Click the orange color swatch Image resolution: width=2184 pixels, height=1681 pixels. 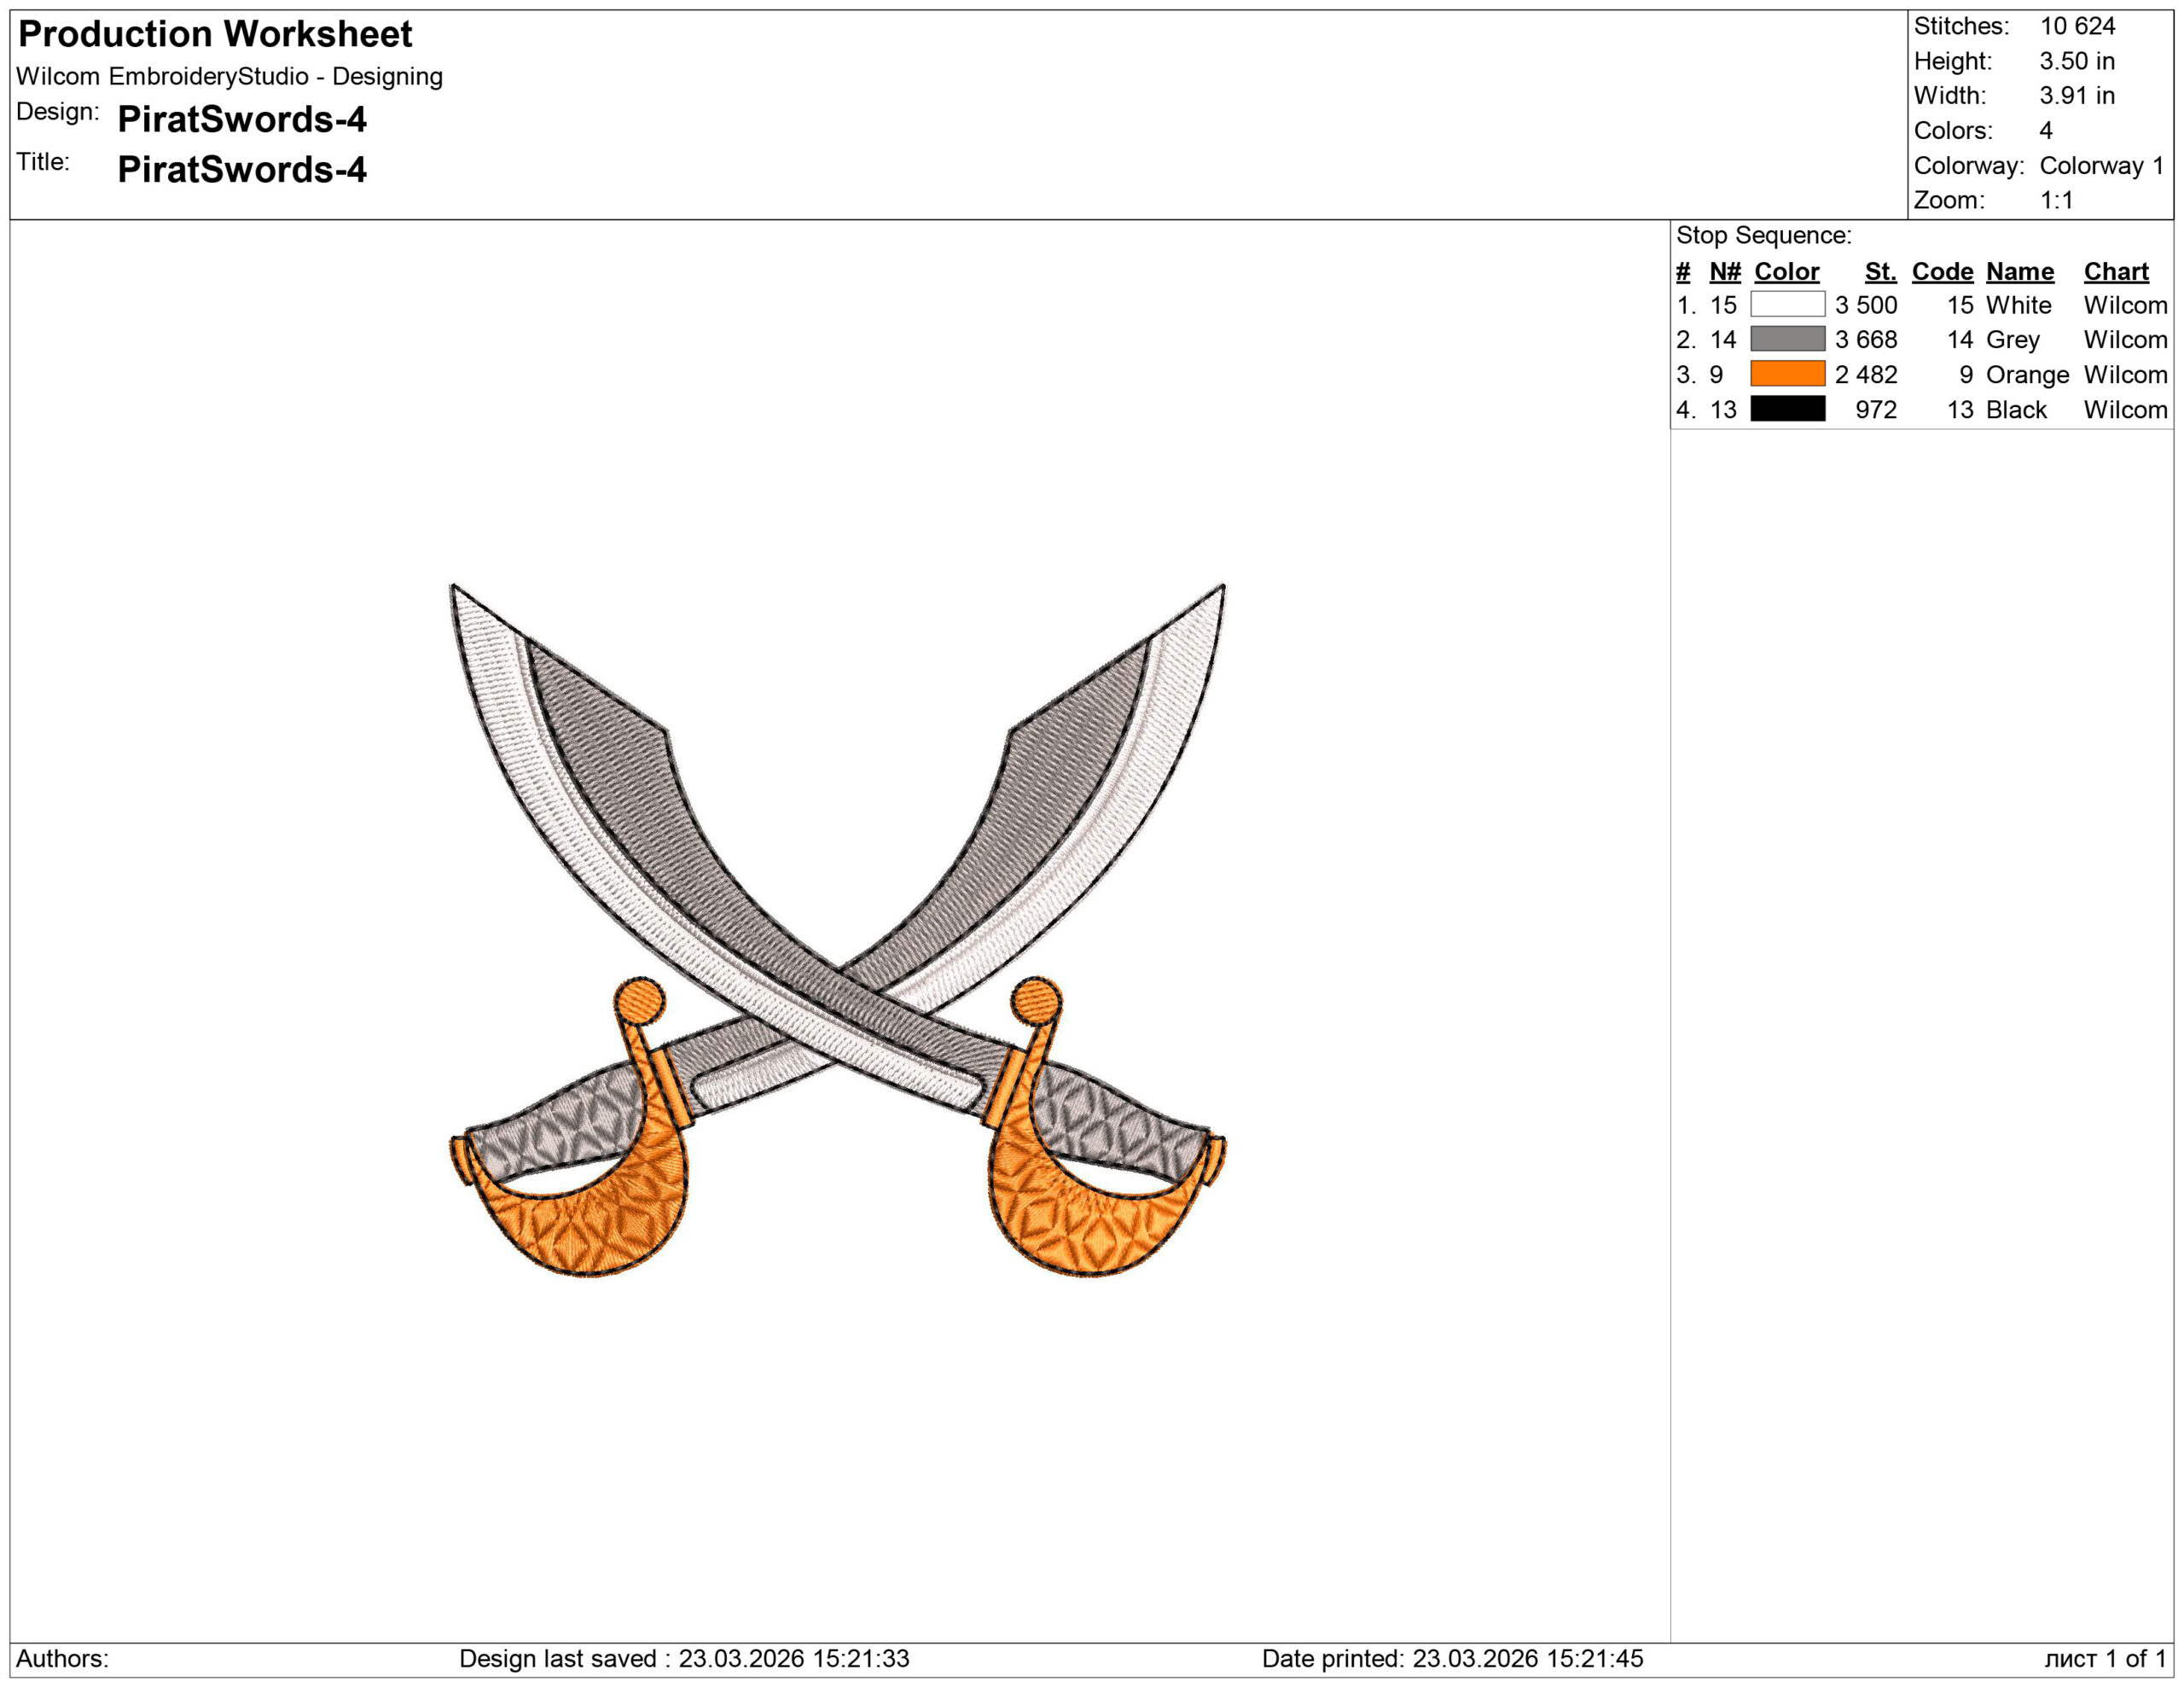click(1787, 374)
